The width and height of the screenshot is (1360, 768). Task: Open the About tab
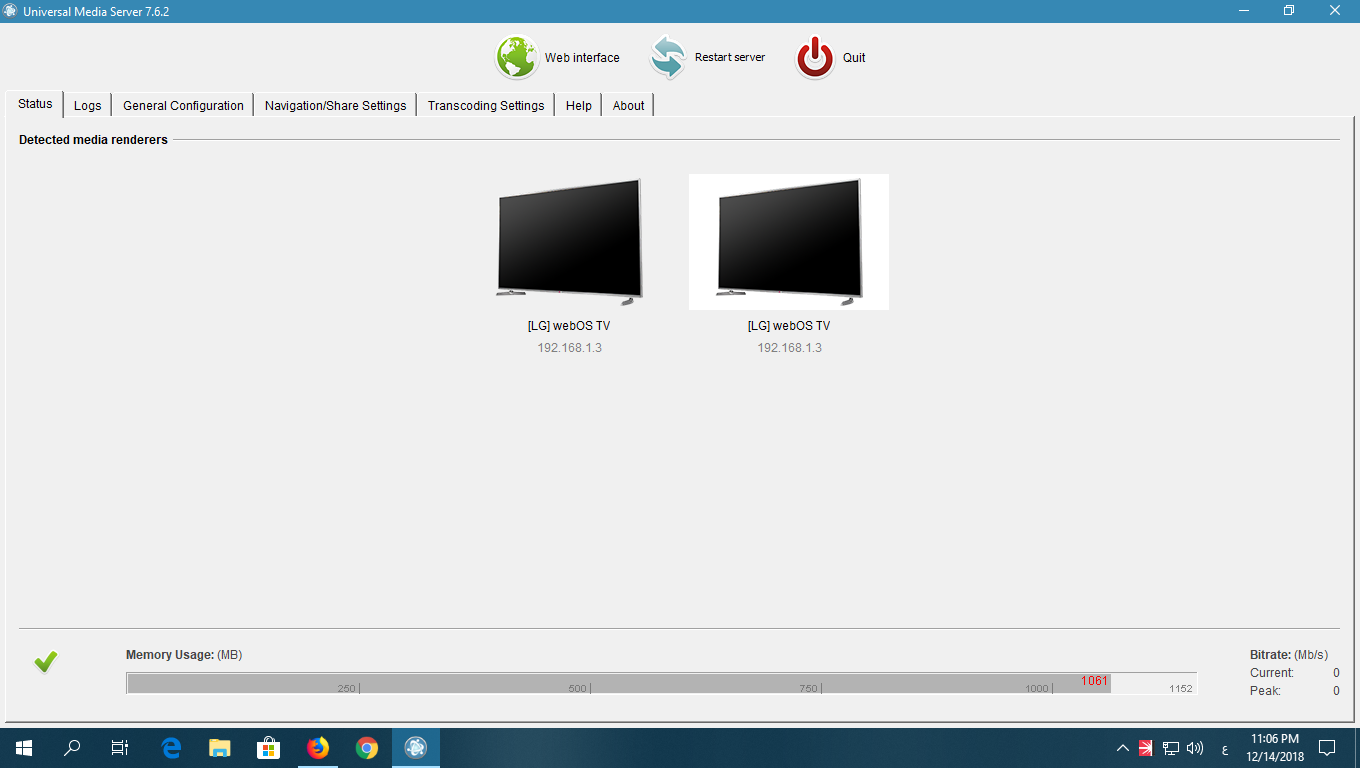pyautogui.click(x=628, y=105)
